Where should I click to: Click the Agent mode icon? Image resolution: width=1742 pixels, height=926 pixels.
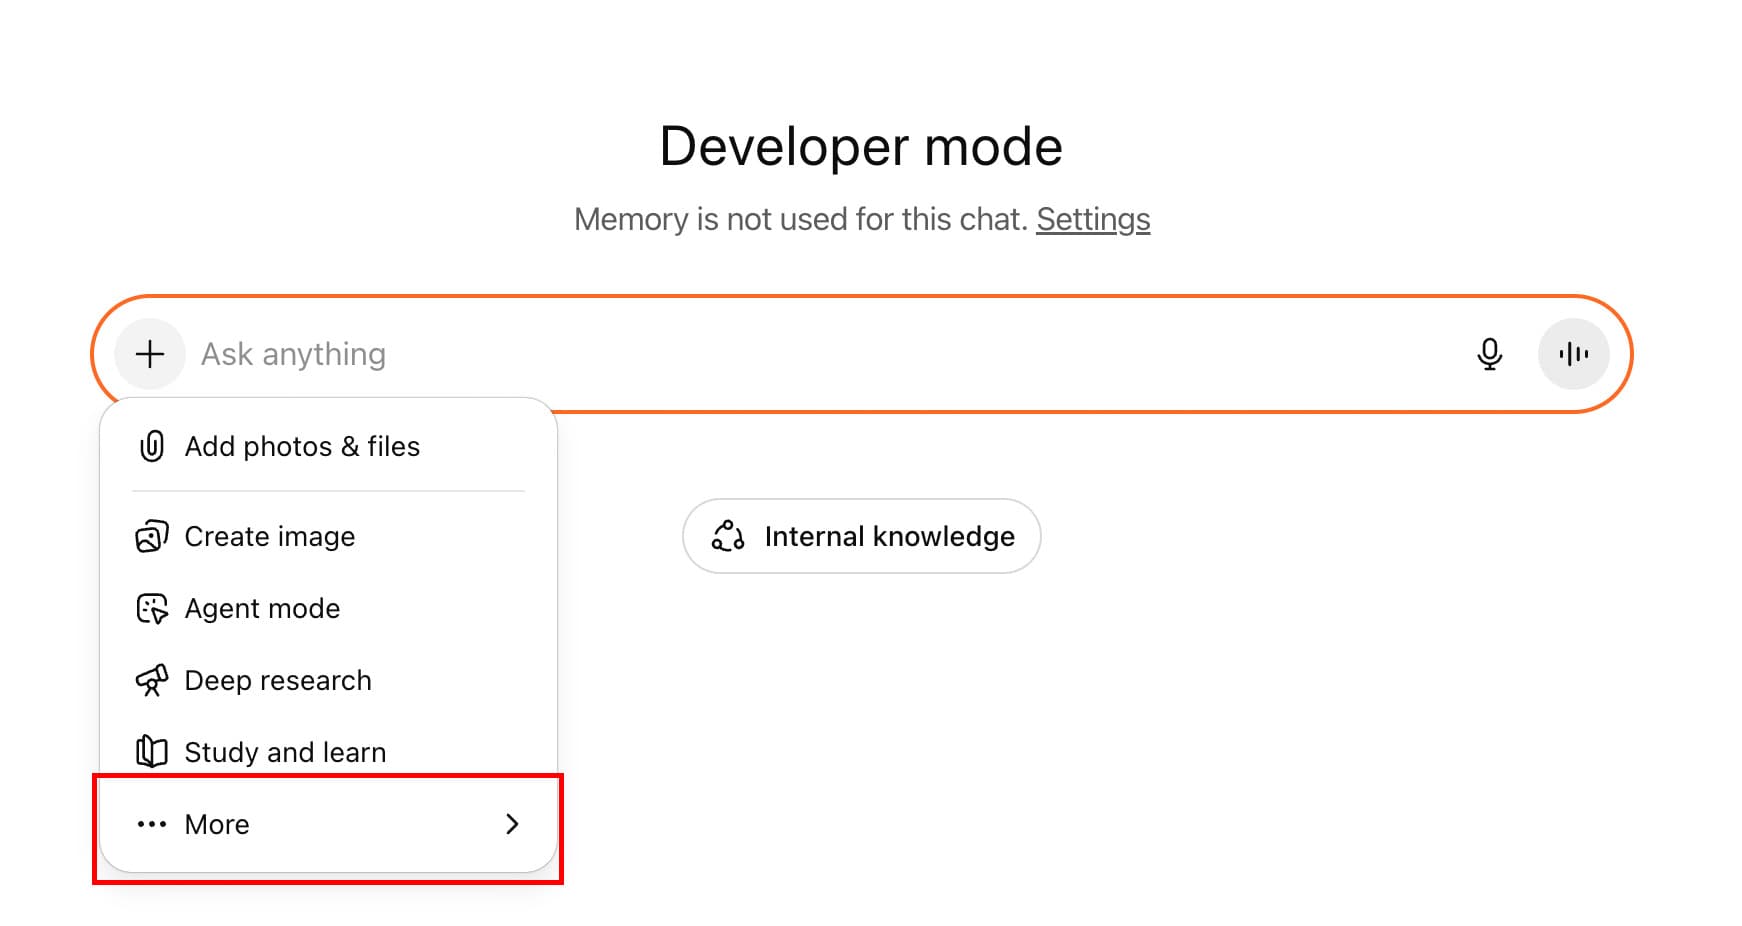point(151,608)
